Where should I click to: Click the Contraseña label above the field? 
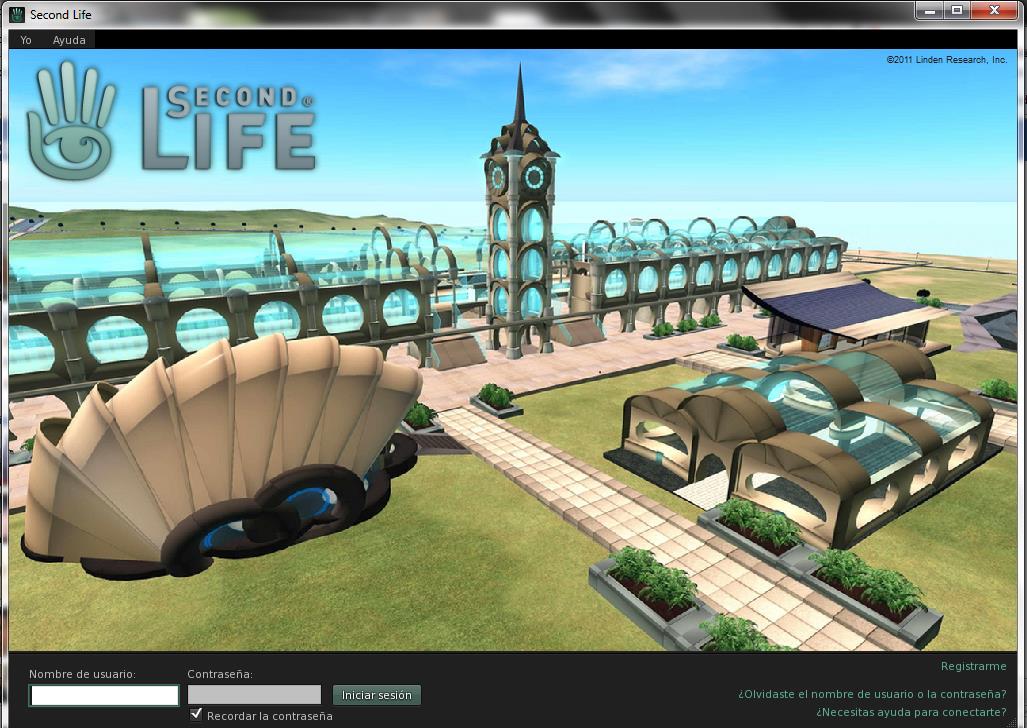click(x=220, y=675)
